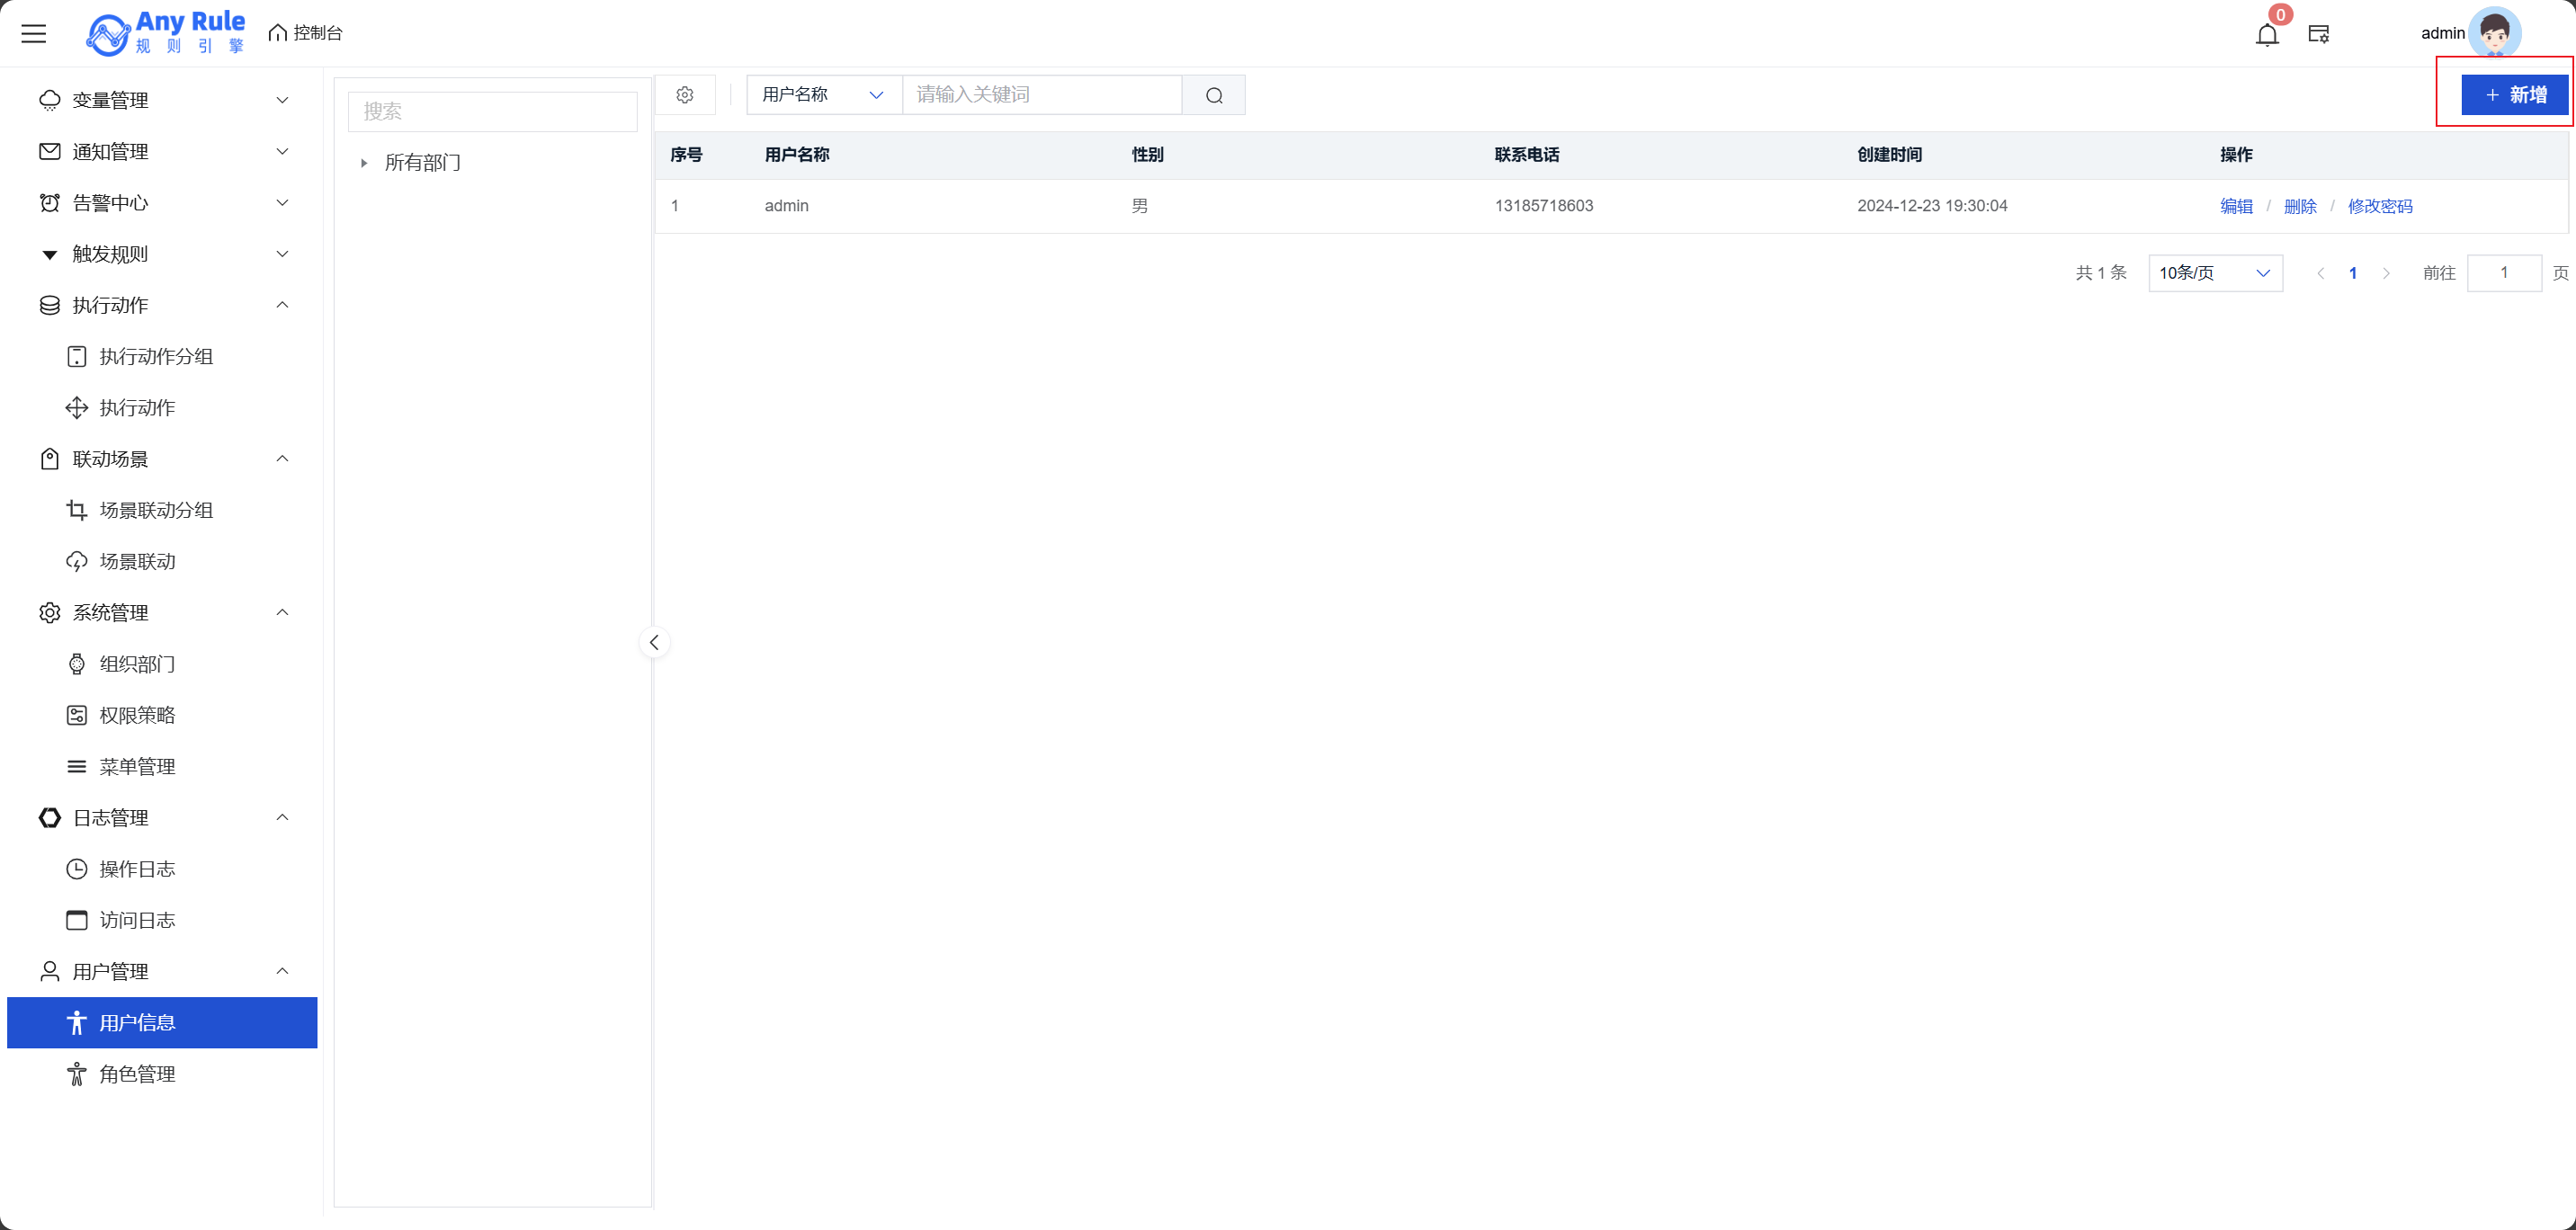Expand the 所有部门 tree node

364,163
